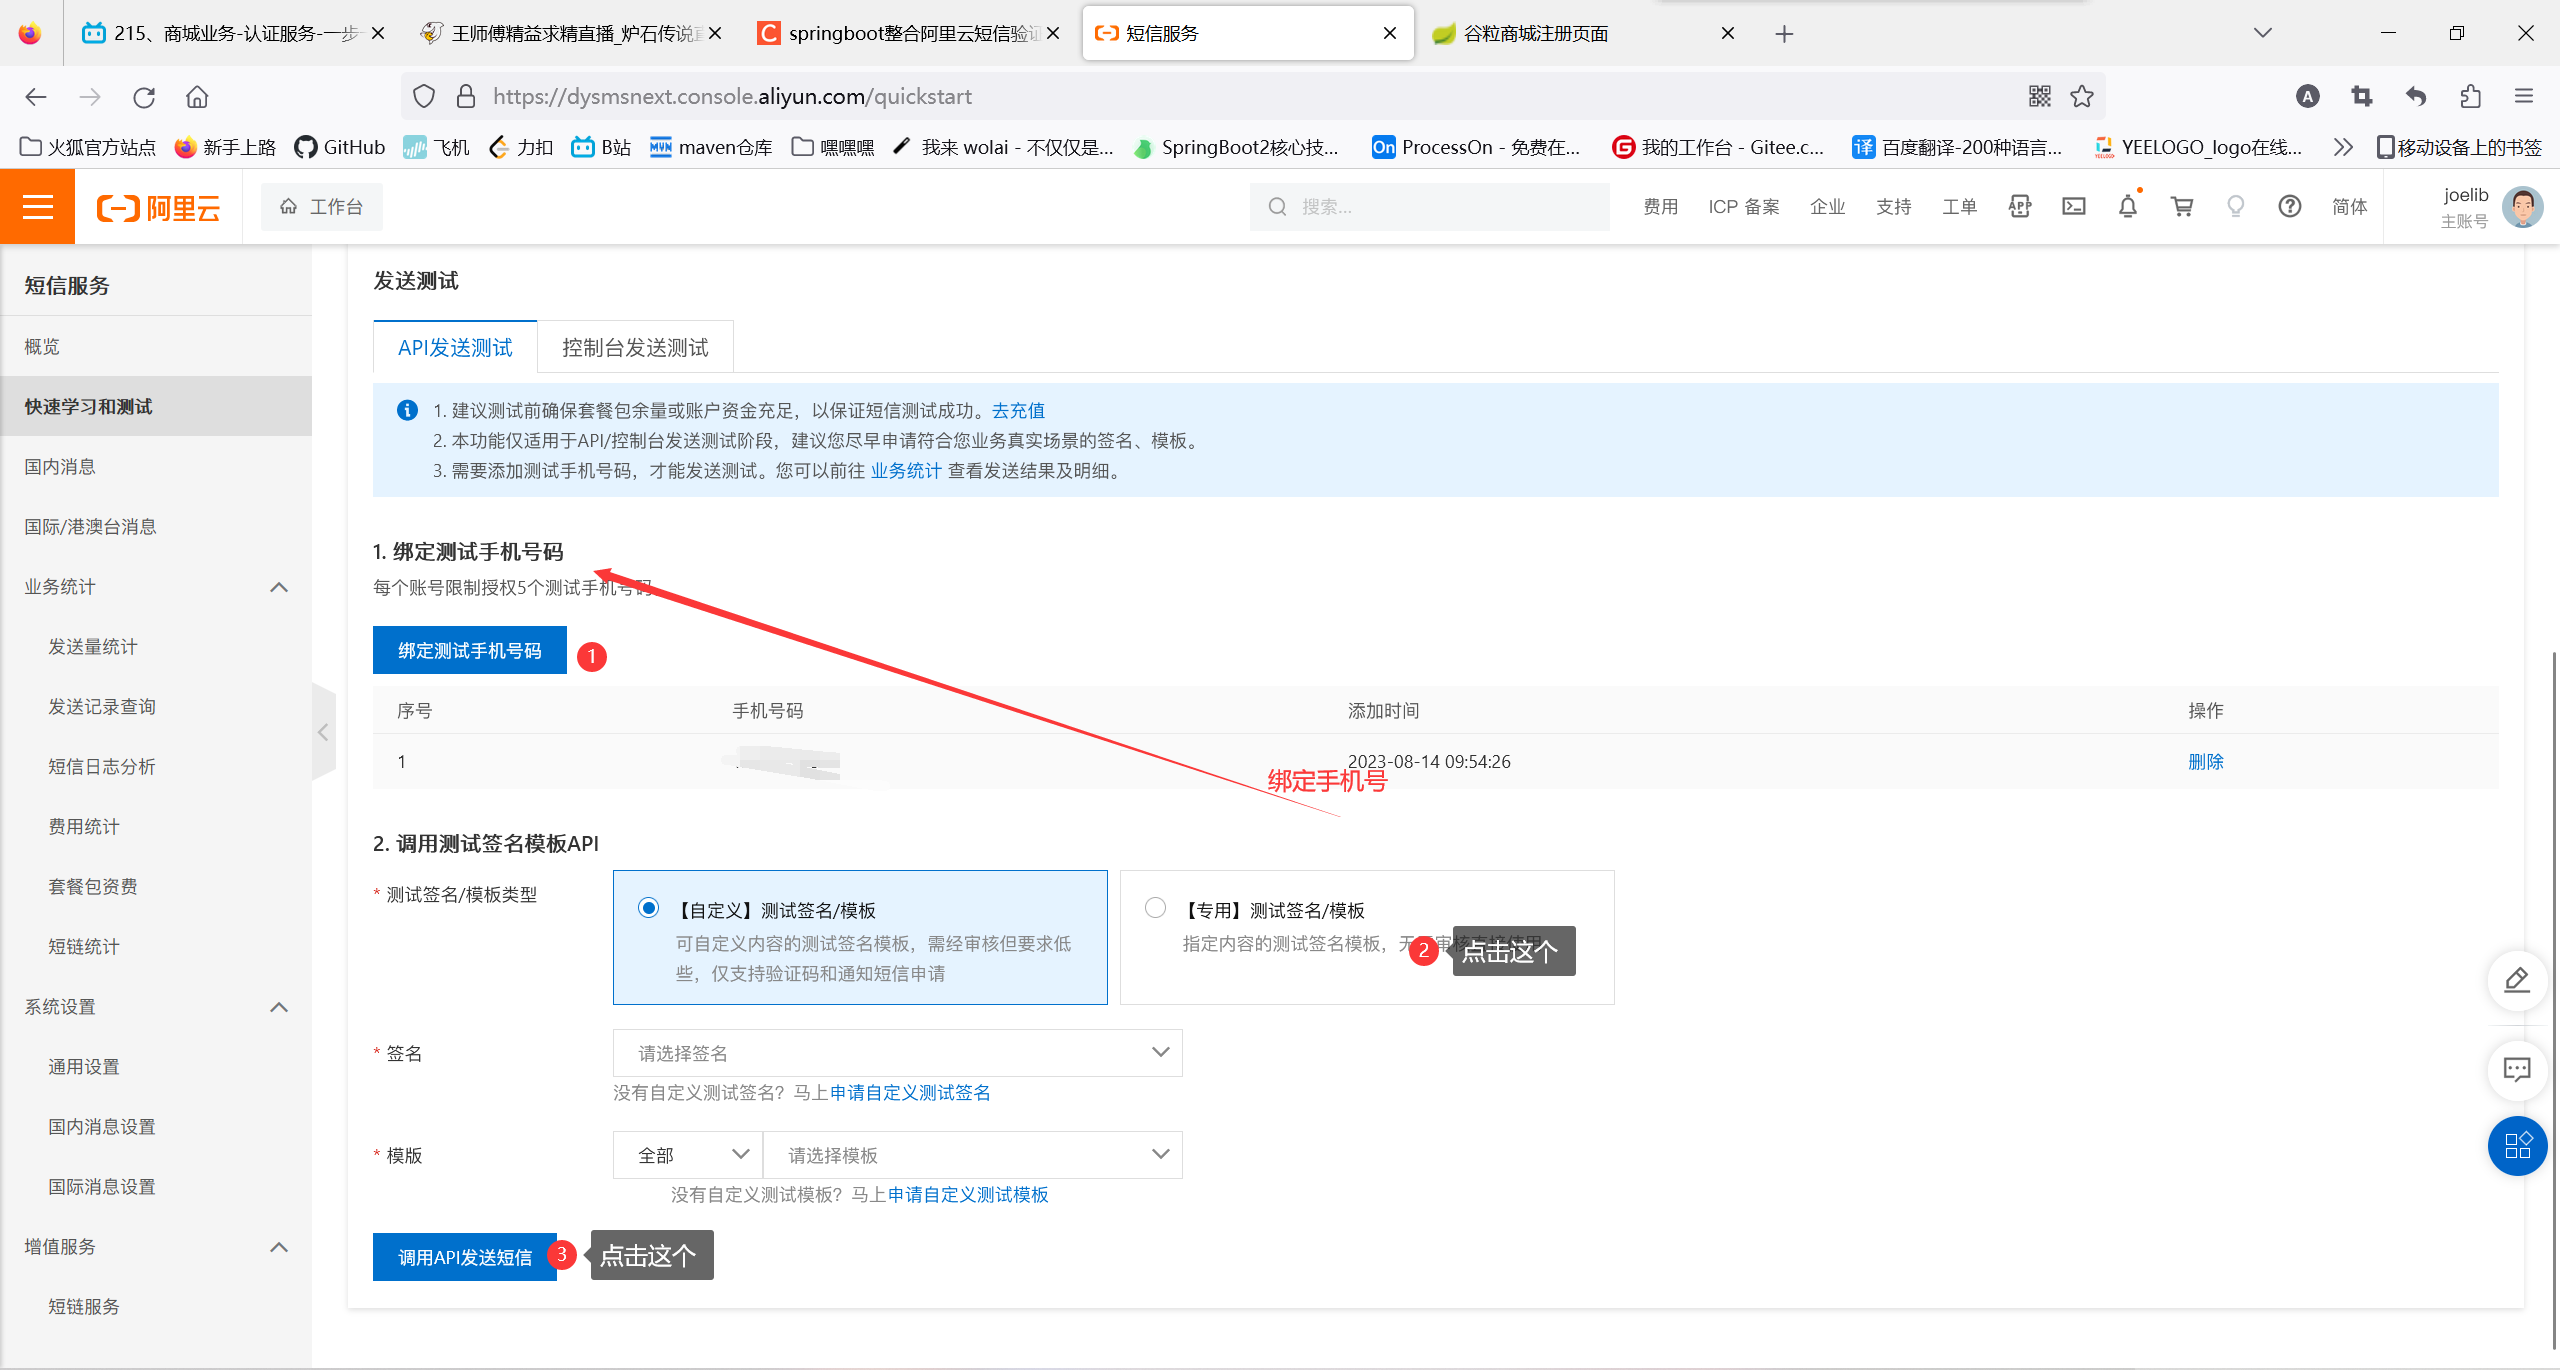Collapse the 增值服务 sidebar section
The width and height of the screenshot is (2560, 1370).
click(x=279, y=1247)
